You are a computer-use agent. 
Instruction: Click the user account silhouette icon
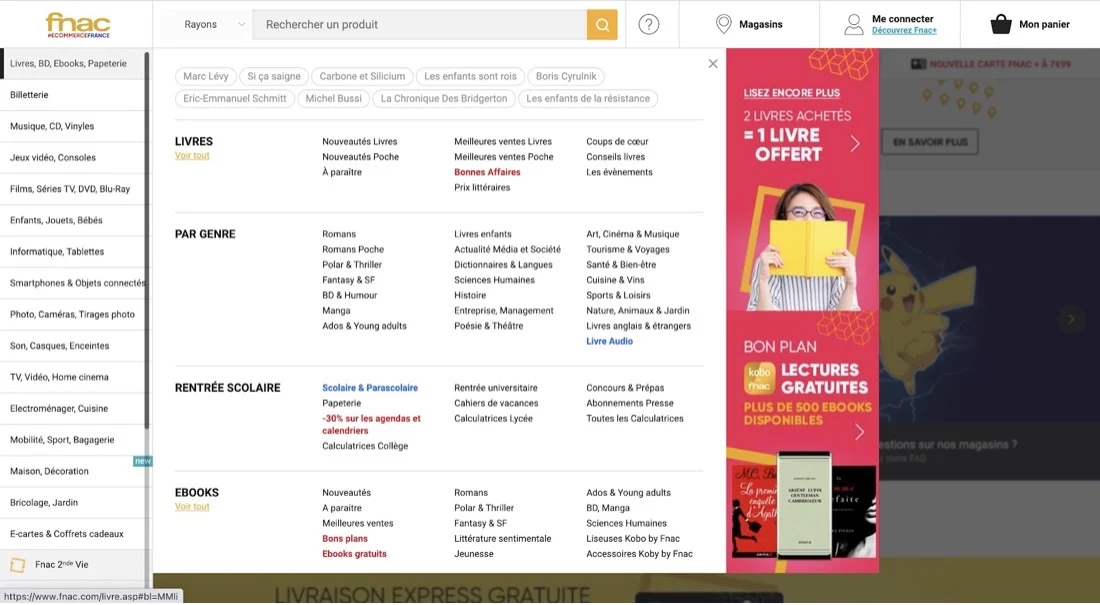point(854,25)
